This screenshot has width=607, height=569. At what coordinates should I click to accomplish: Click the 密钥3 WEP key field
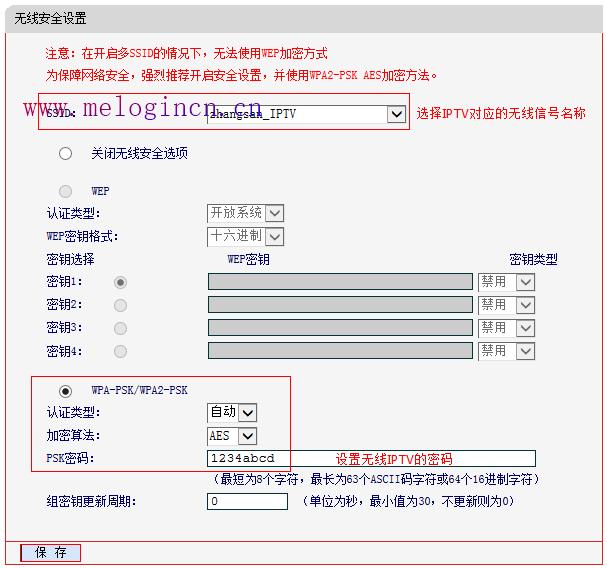click(340, 327)
